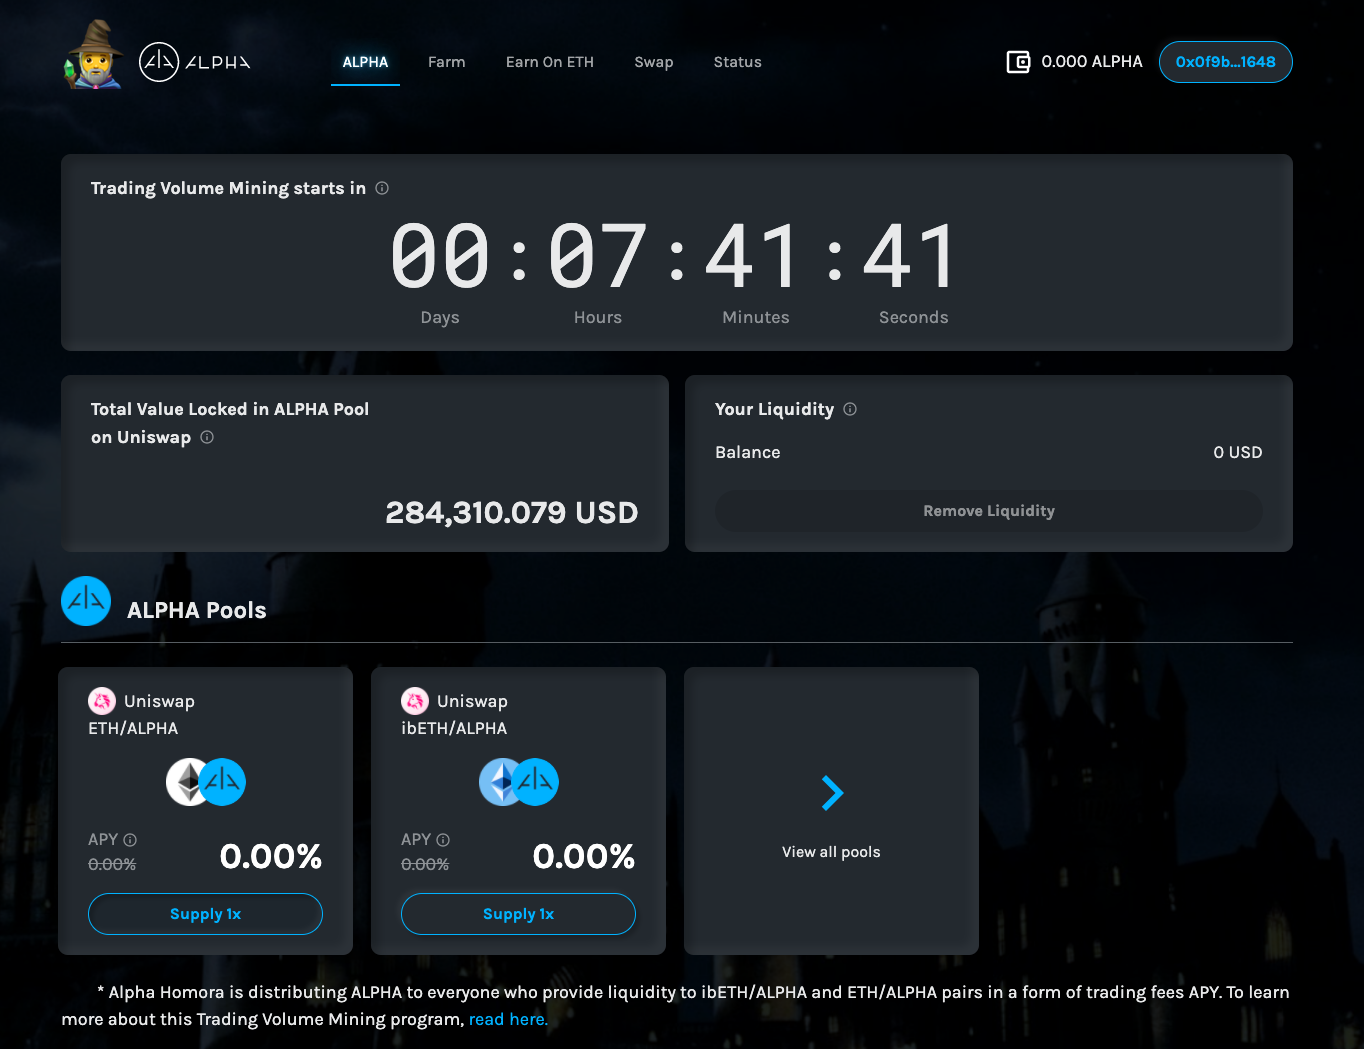The width and height of the screenshot is (1364, 1049).
Task: Click the blue ALPHA Pools logo icon
Action: tap(86, 601)
